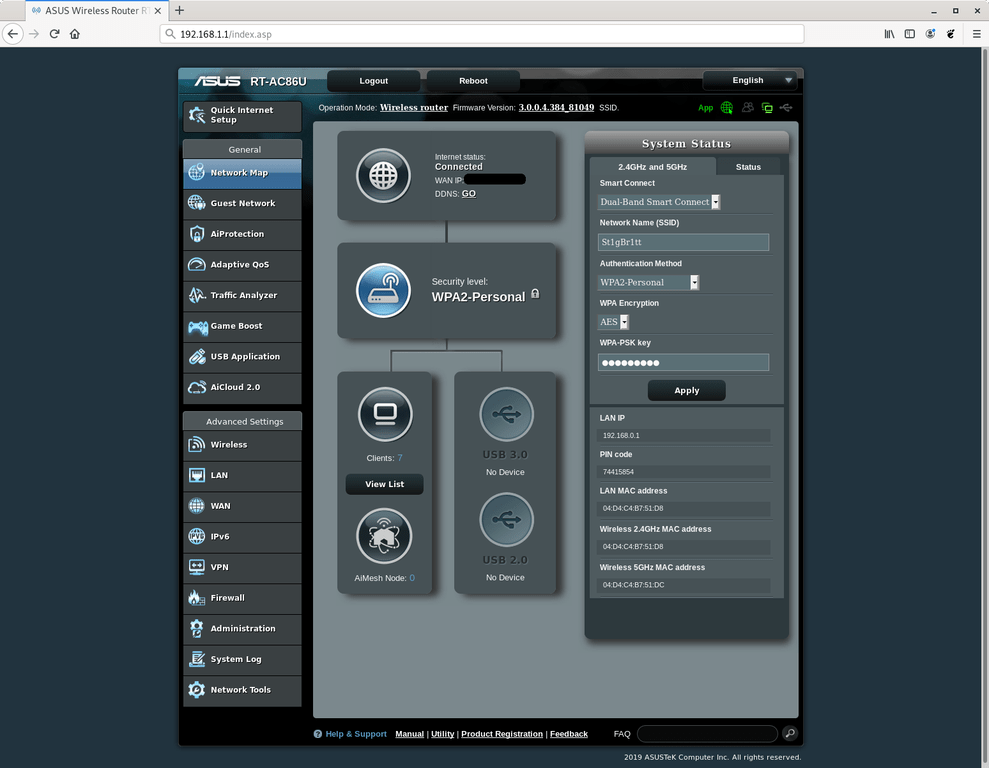Open the Authentication Method dropdown

click(649, 282)
